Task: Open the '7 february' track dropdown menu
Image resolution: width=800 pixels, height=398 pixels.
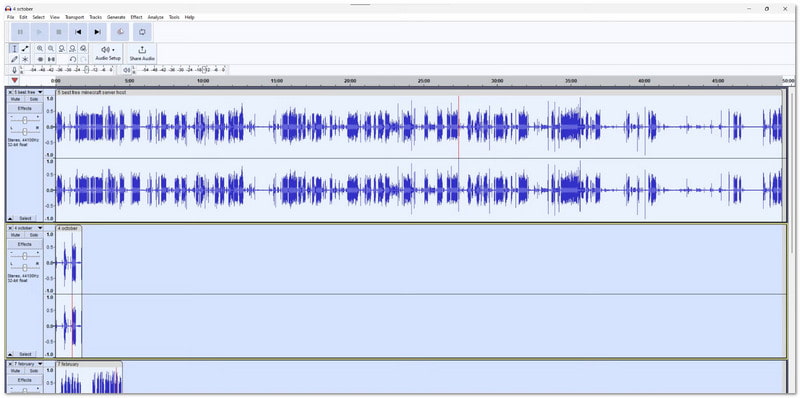Action: pyautogui.click(x=40, y=364)
